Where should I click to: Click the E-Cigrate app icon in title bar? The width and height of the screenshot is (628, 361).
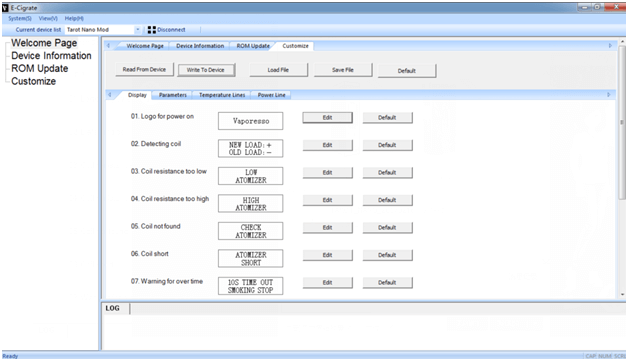click(5, 8)
